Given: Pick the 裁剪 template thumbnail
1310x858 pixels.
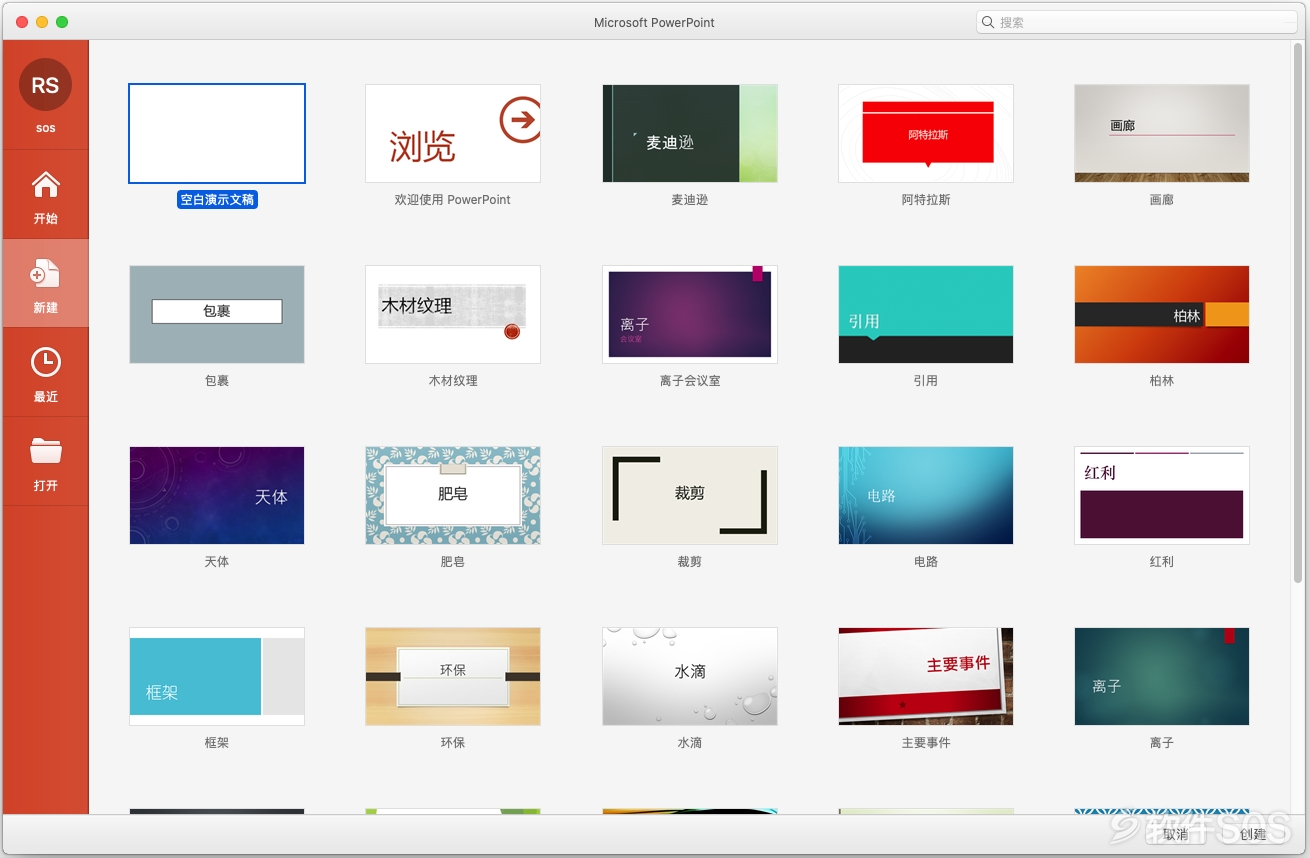Looking at the screenshot, I should pos(690,496).
